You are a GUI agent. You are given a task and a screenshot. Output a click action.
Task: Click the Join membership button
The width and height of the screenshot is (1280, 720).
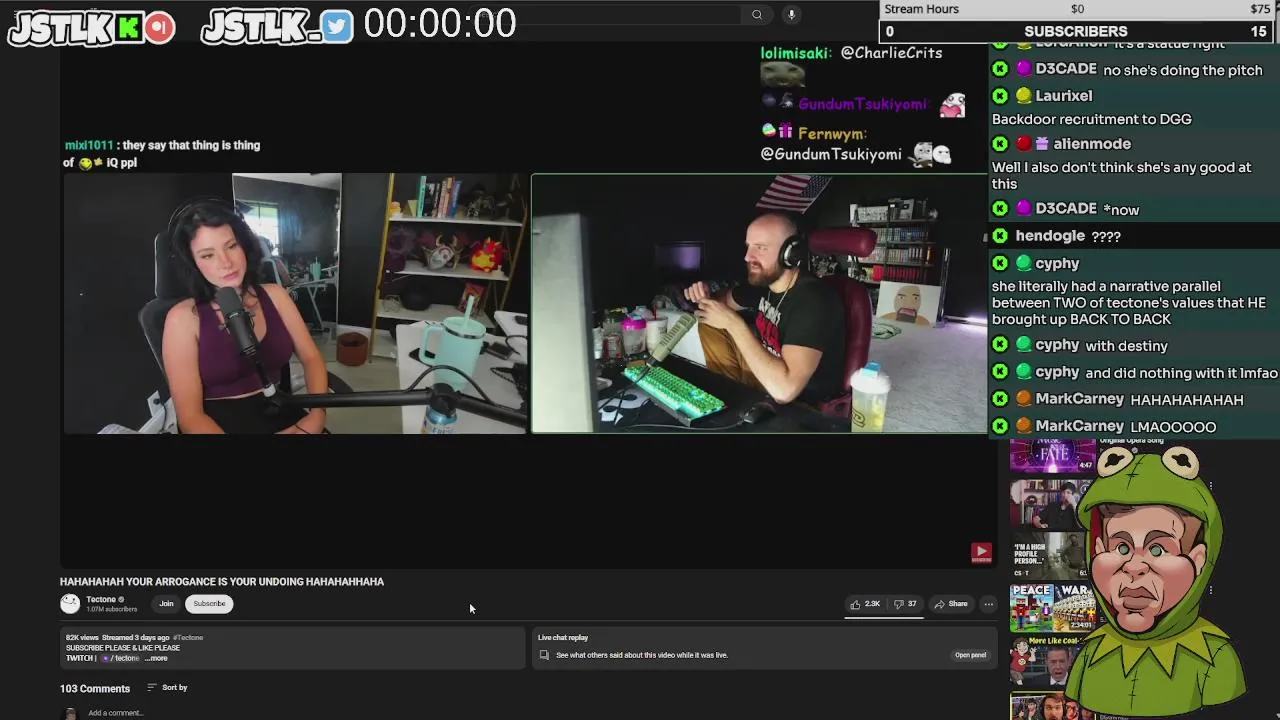[x=166, y=604]
